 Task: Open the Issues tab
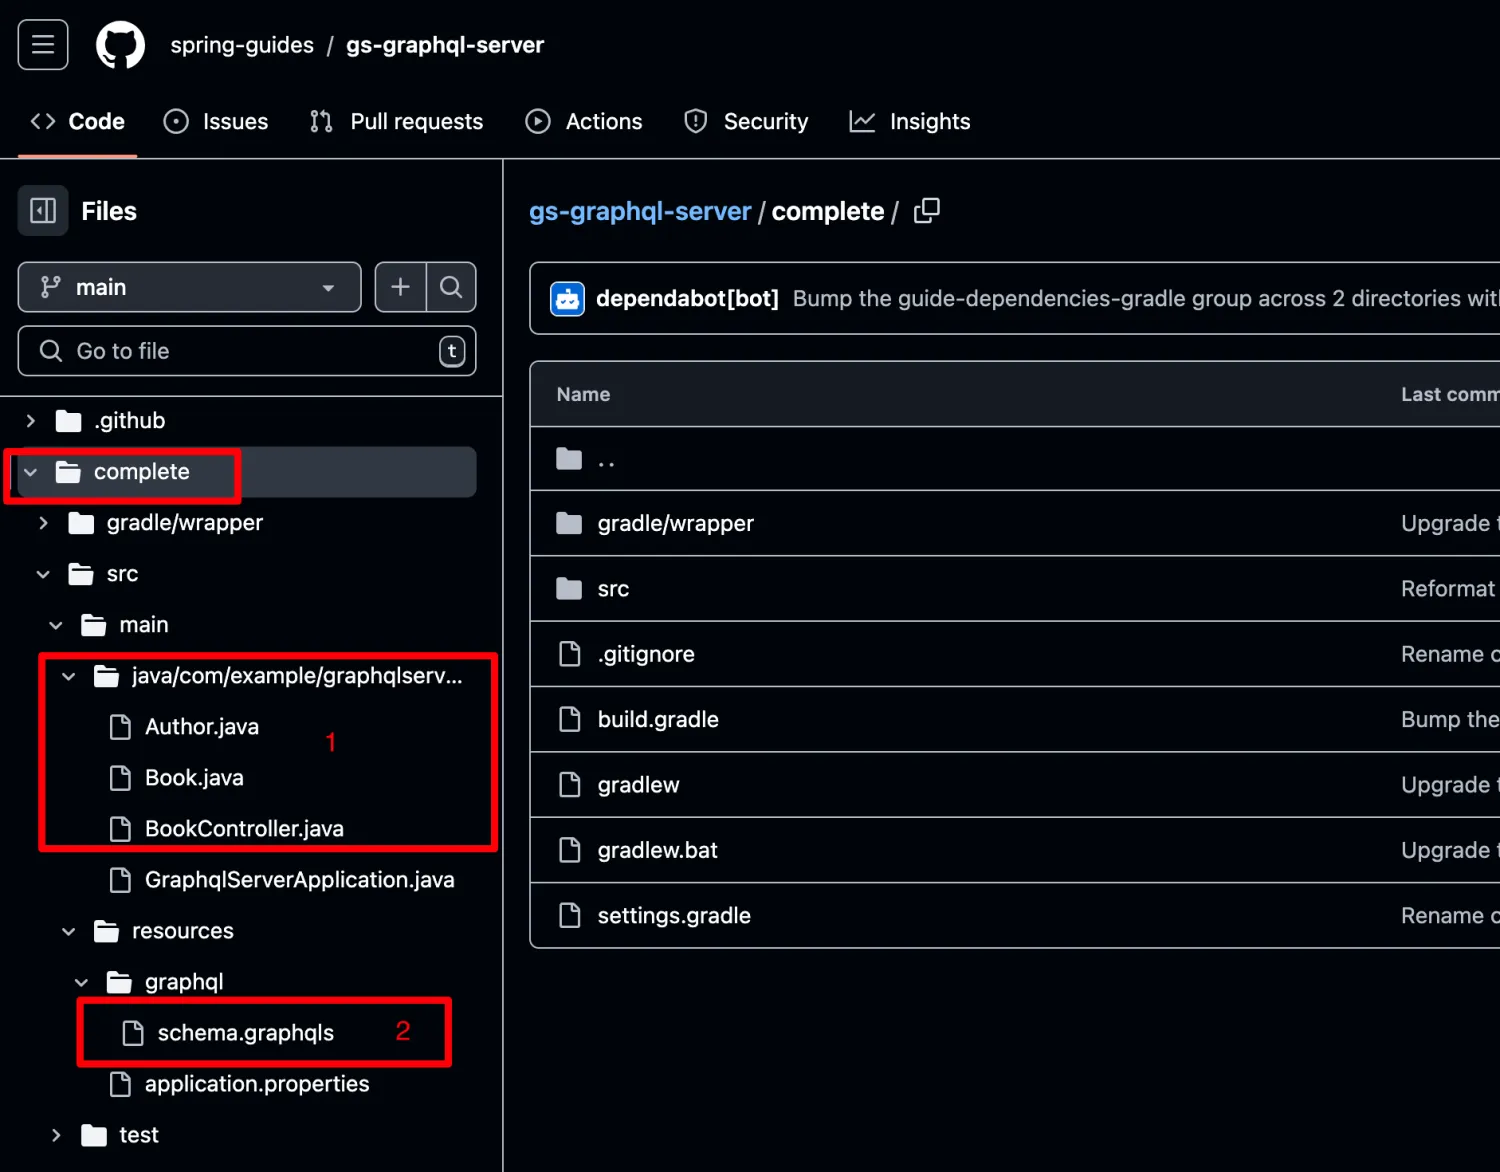click(x=216, y=122)
